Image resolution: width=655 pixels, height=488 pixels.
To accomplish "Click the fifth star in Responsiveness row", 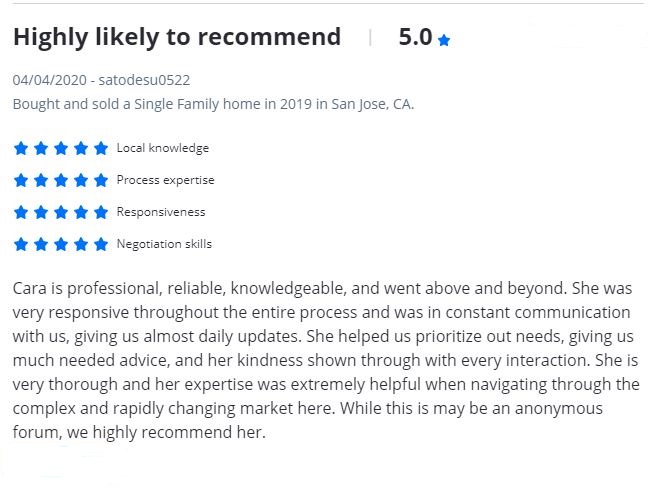I will [x=101, y=212].
